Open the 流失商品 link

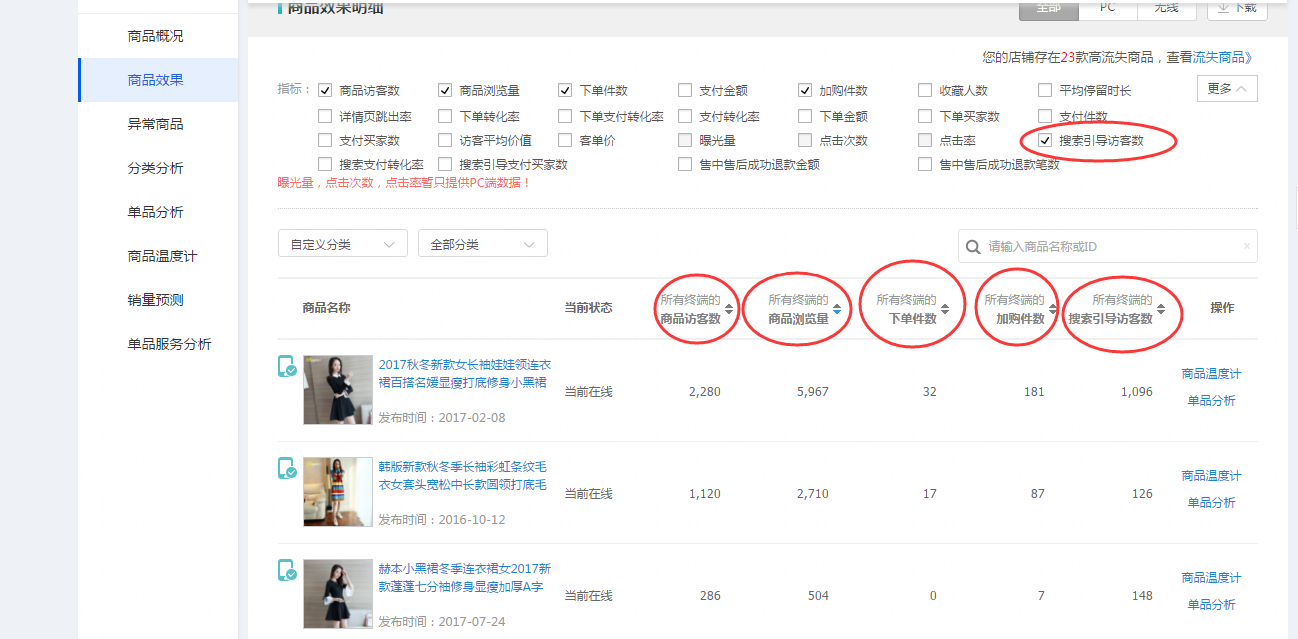coord(1222,58)
